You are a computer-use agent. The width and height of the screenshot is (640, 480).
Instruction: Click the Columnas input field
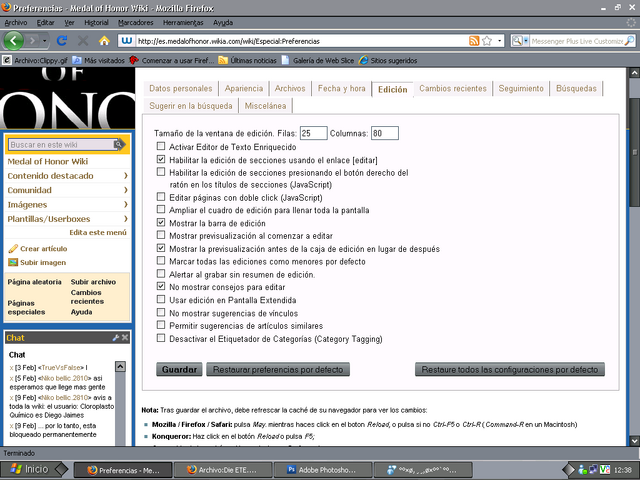click(384, 133)
